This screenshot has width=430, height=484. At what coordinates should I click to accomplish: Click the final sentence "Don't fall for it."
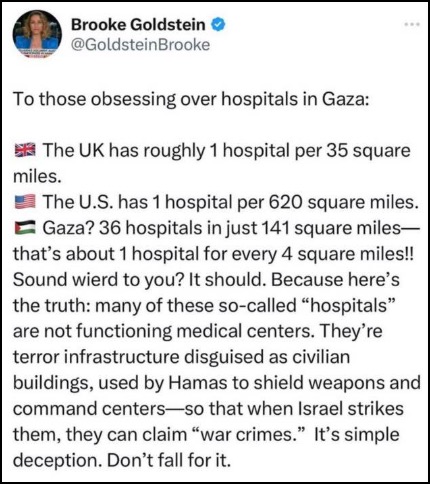[x=169, y=461]
